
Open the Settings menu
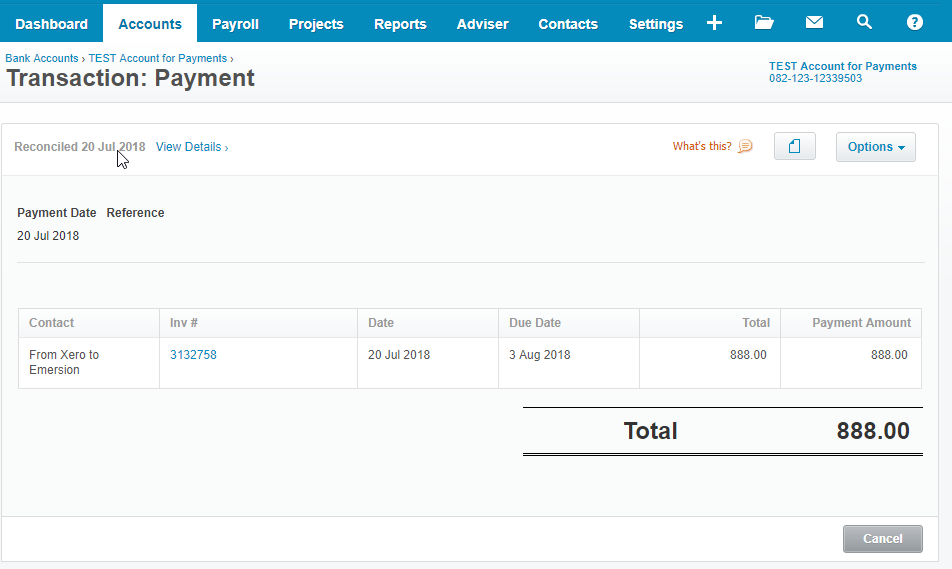click(x=656, y=24)
